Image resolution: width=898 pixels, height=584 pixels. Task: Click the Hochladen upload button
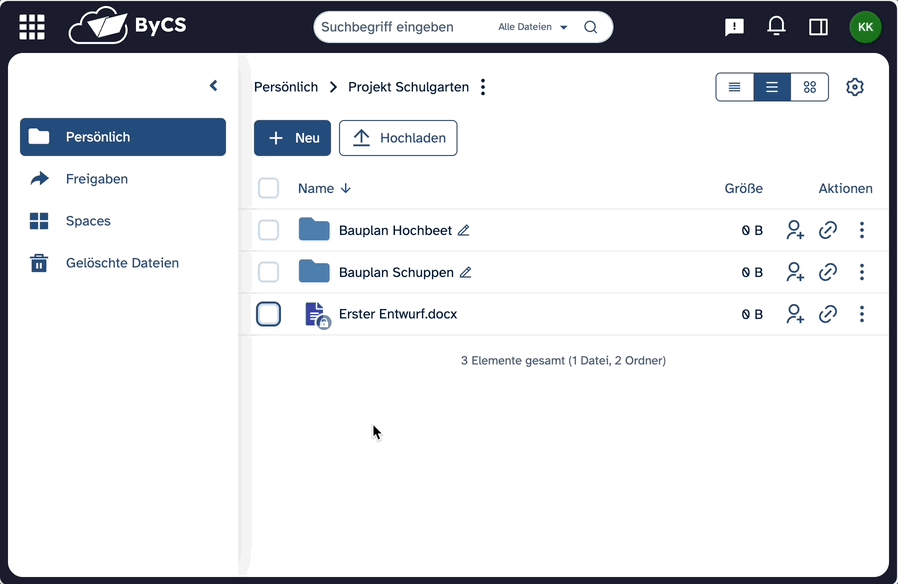pos(398,138)
